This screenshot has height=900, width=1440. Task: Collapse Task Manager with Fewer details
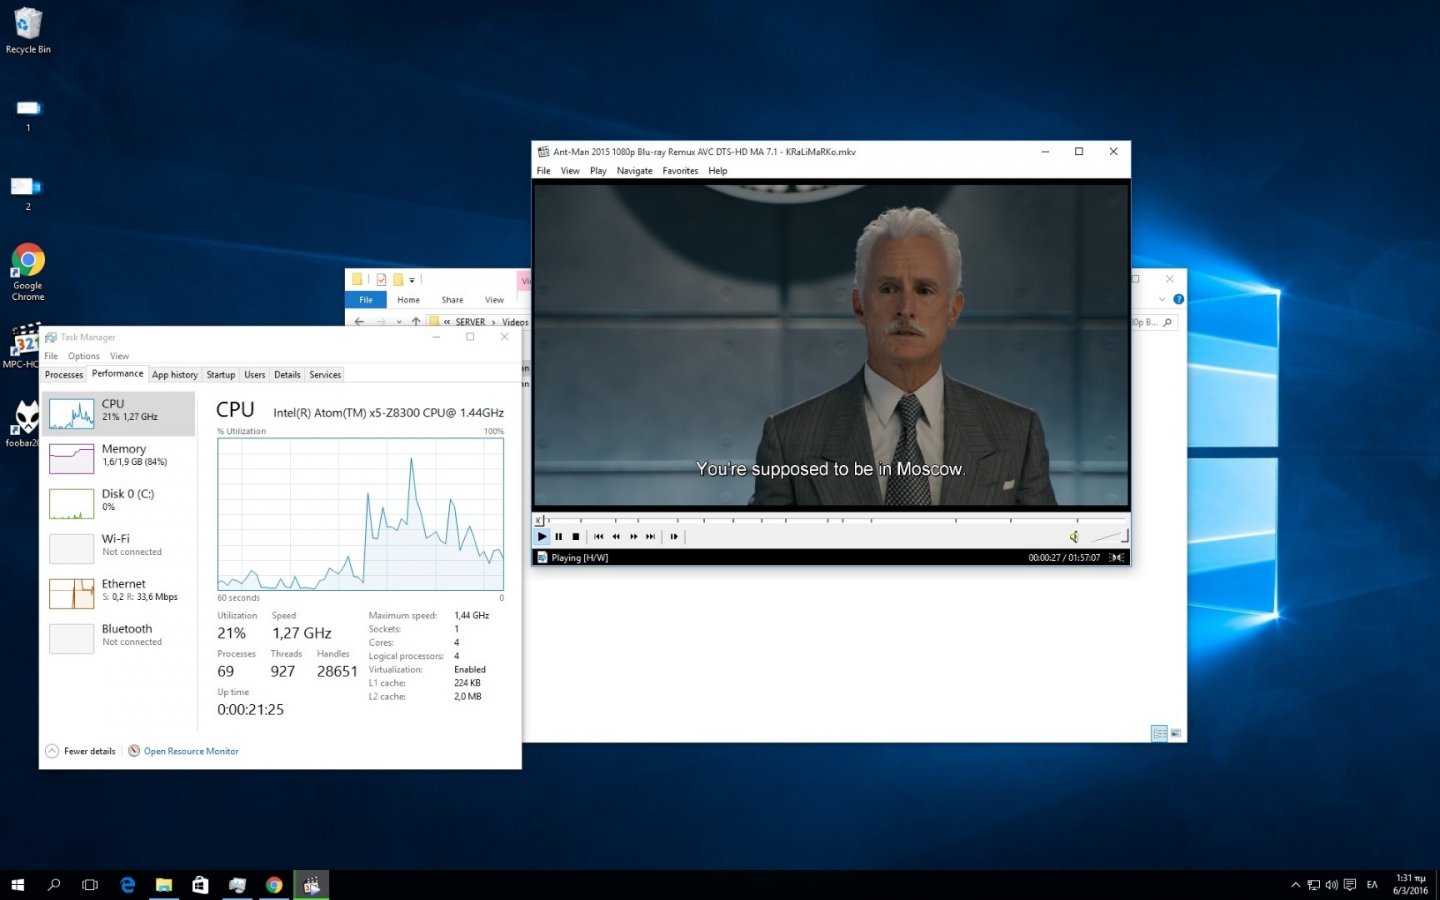81,751
